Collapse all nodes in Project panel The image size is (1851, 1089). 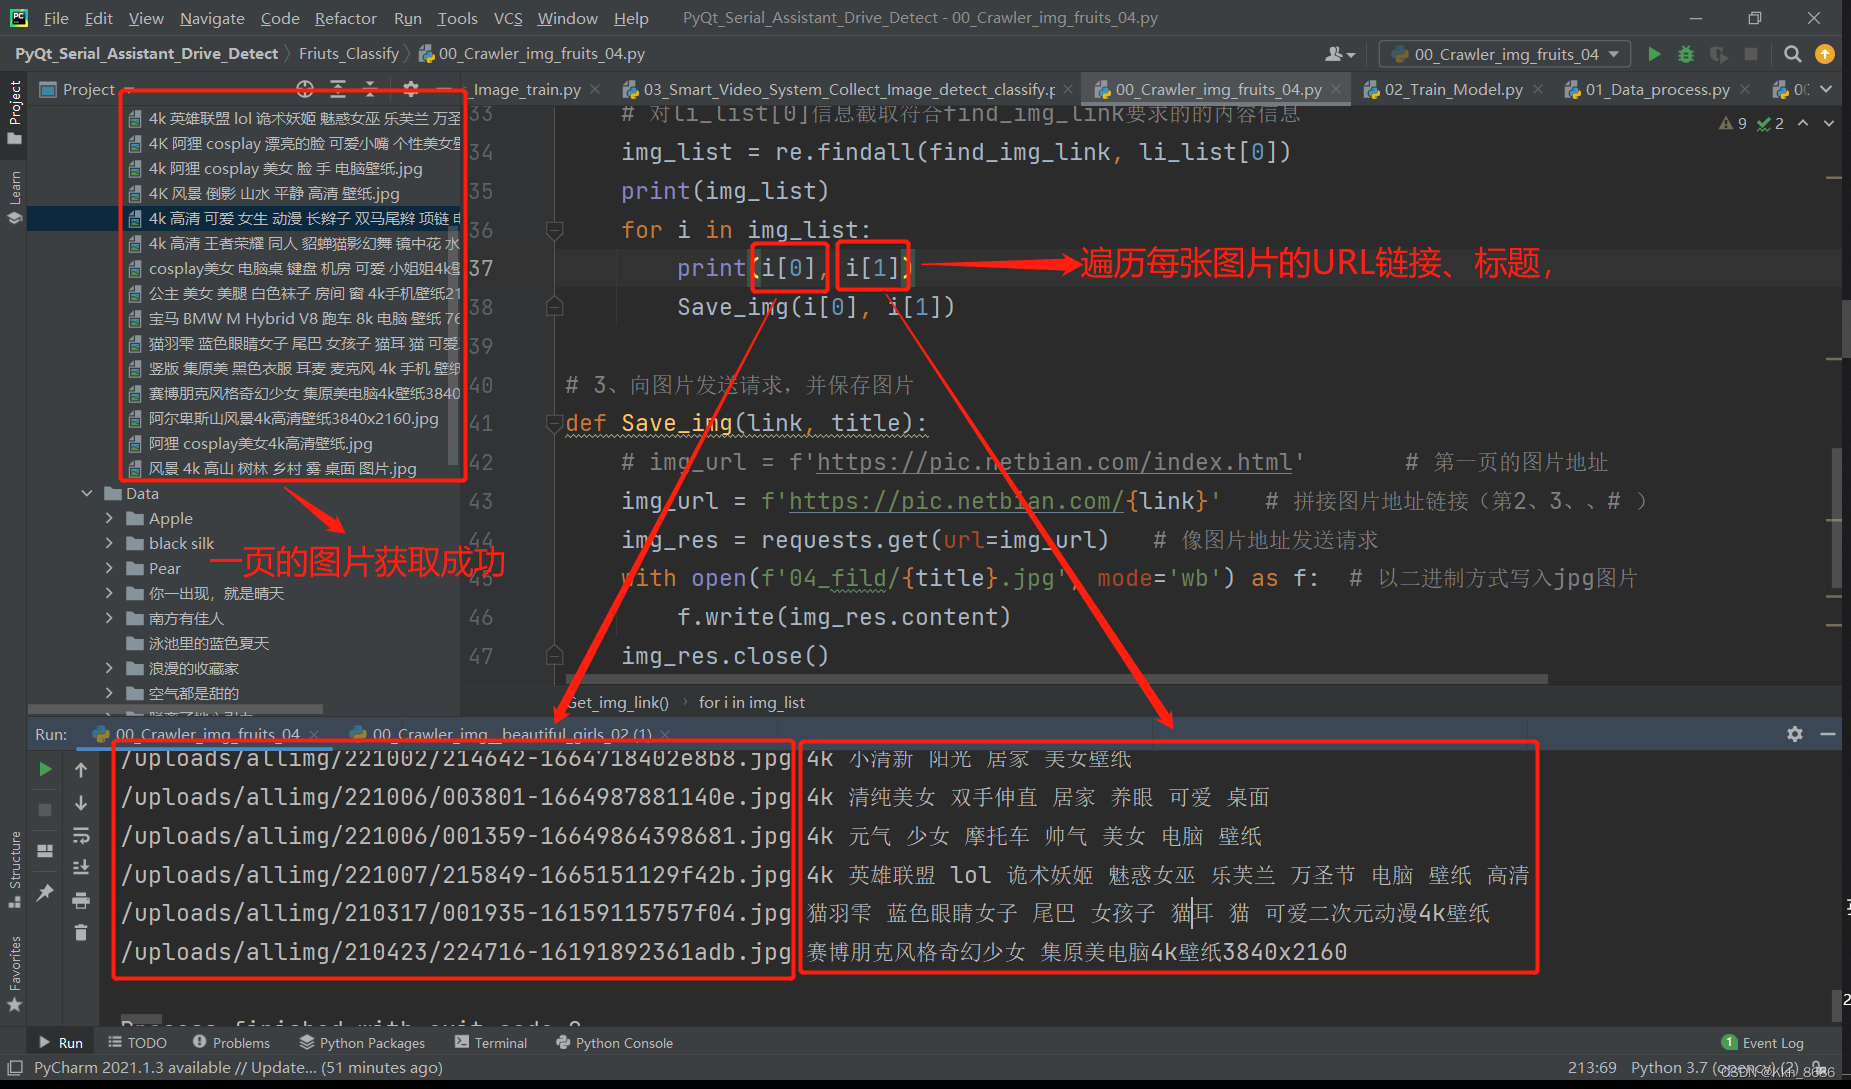[x=370, y=89]
